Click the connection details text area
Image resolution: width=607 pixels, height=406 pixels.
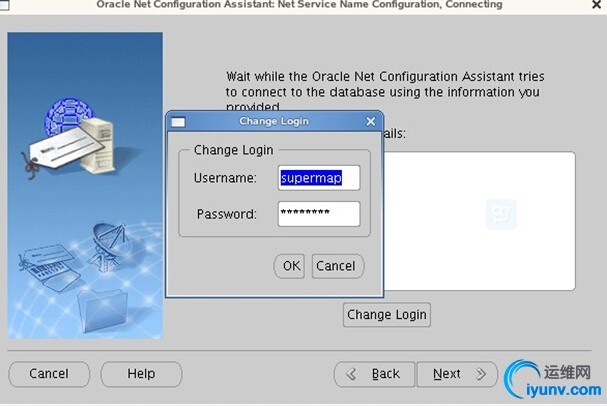point(479,221)
